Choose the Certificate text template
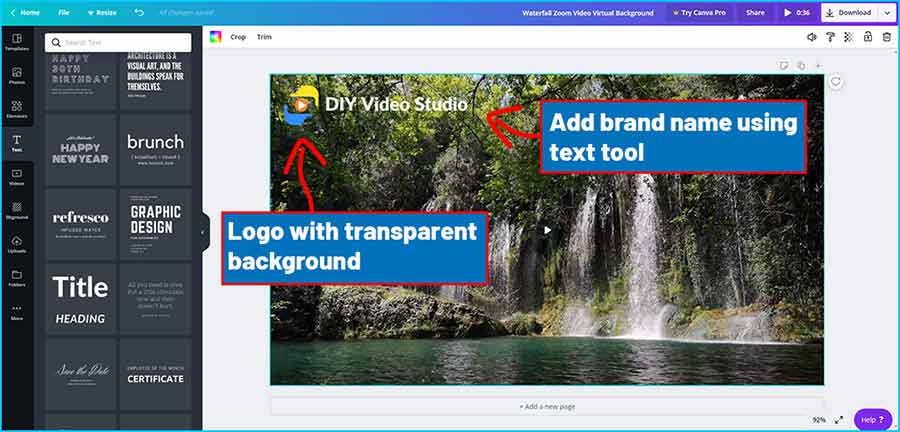The image size is (900, 432). tap(156, 373)
